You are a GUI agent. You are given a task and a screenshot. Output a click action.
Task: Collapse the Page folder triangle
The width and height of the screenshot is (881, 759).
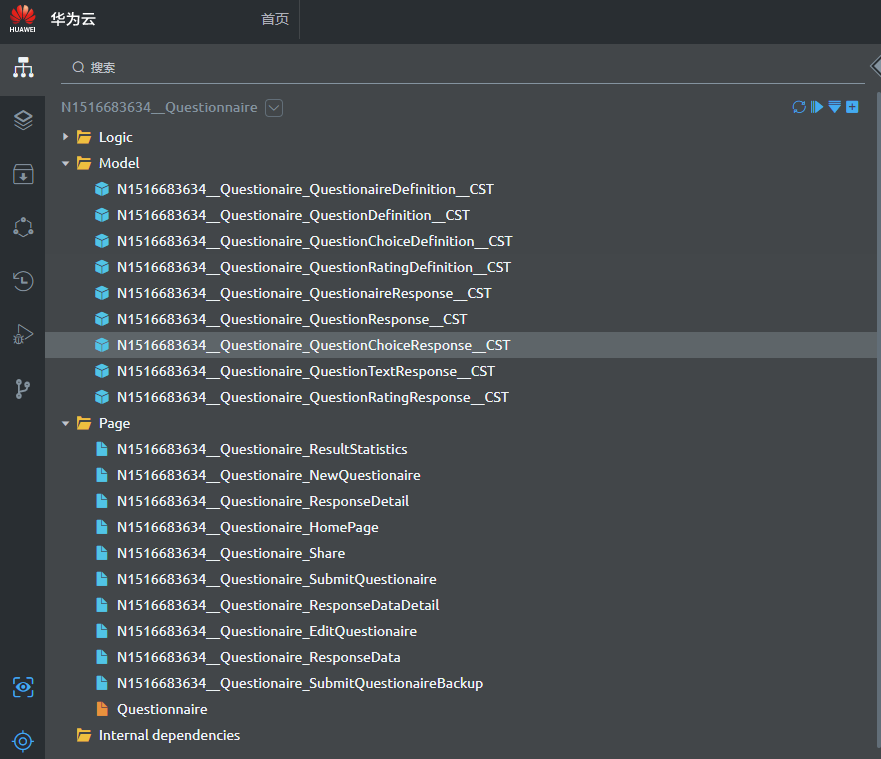pos(65,424)
